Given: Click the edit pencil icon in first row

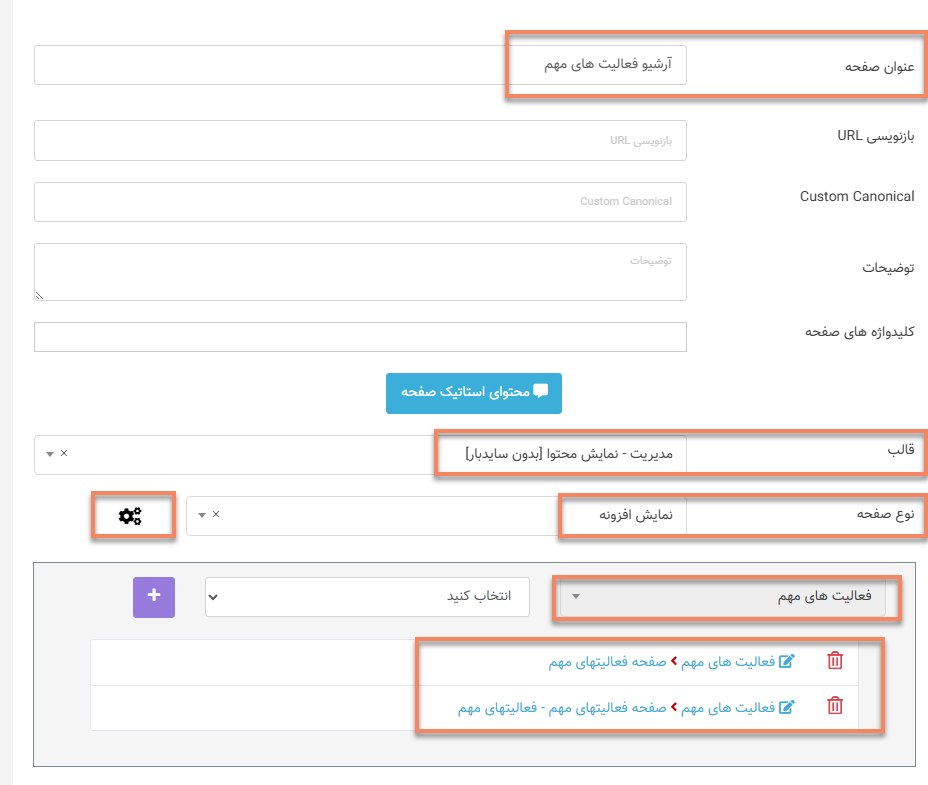Looking at the screenshot, I should 786,661.
